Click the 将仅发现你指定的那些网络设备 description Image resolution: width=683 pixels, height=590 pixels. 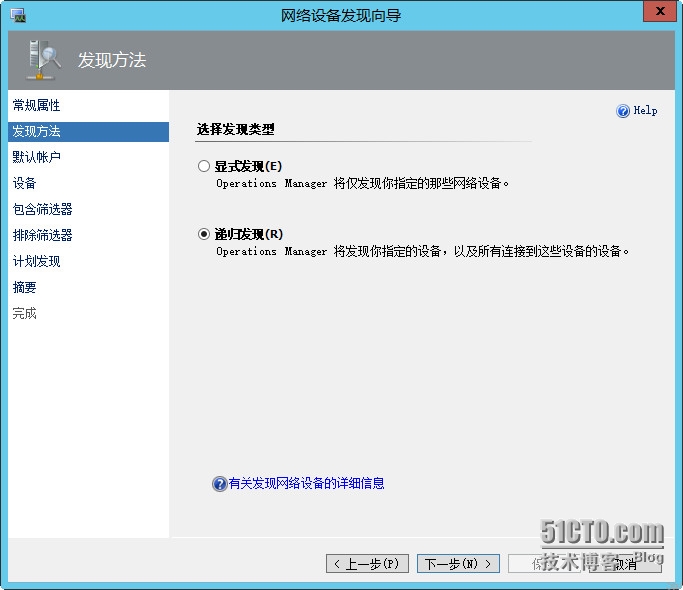pyautogui.click(x=421, y=183)
